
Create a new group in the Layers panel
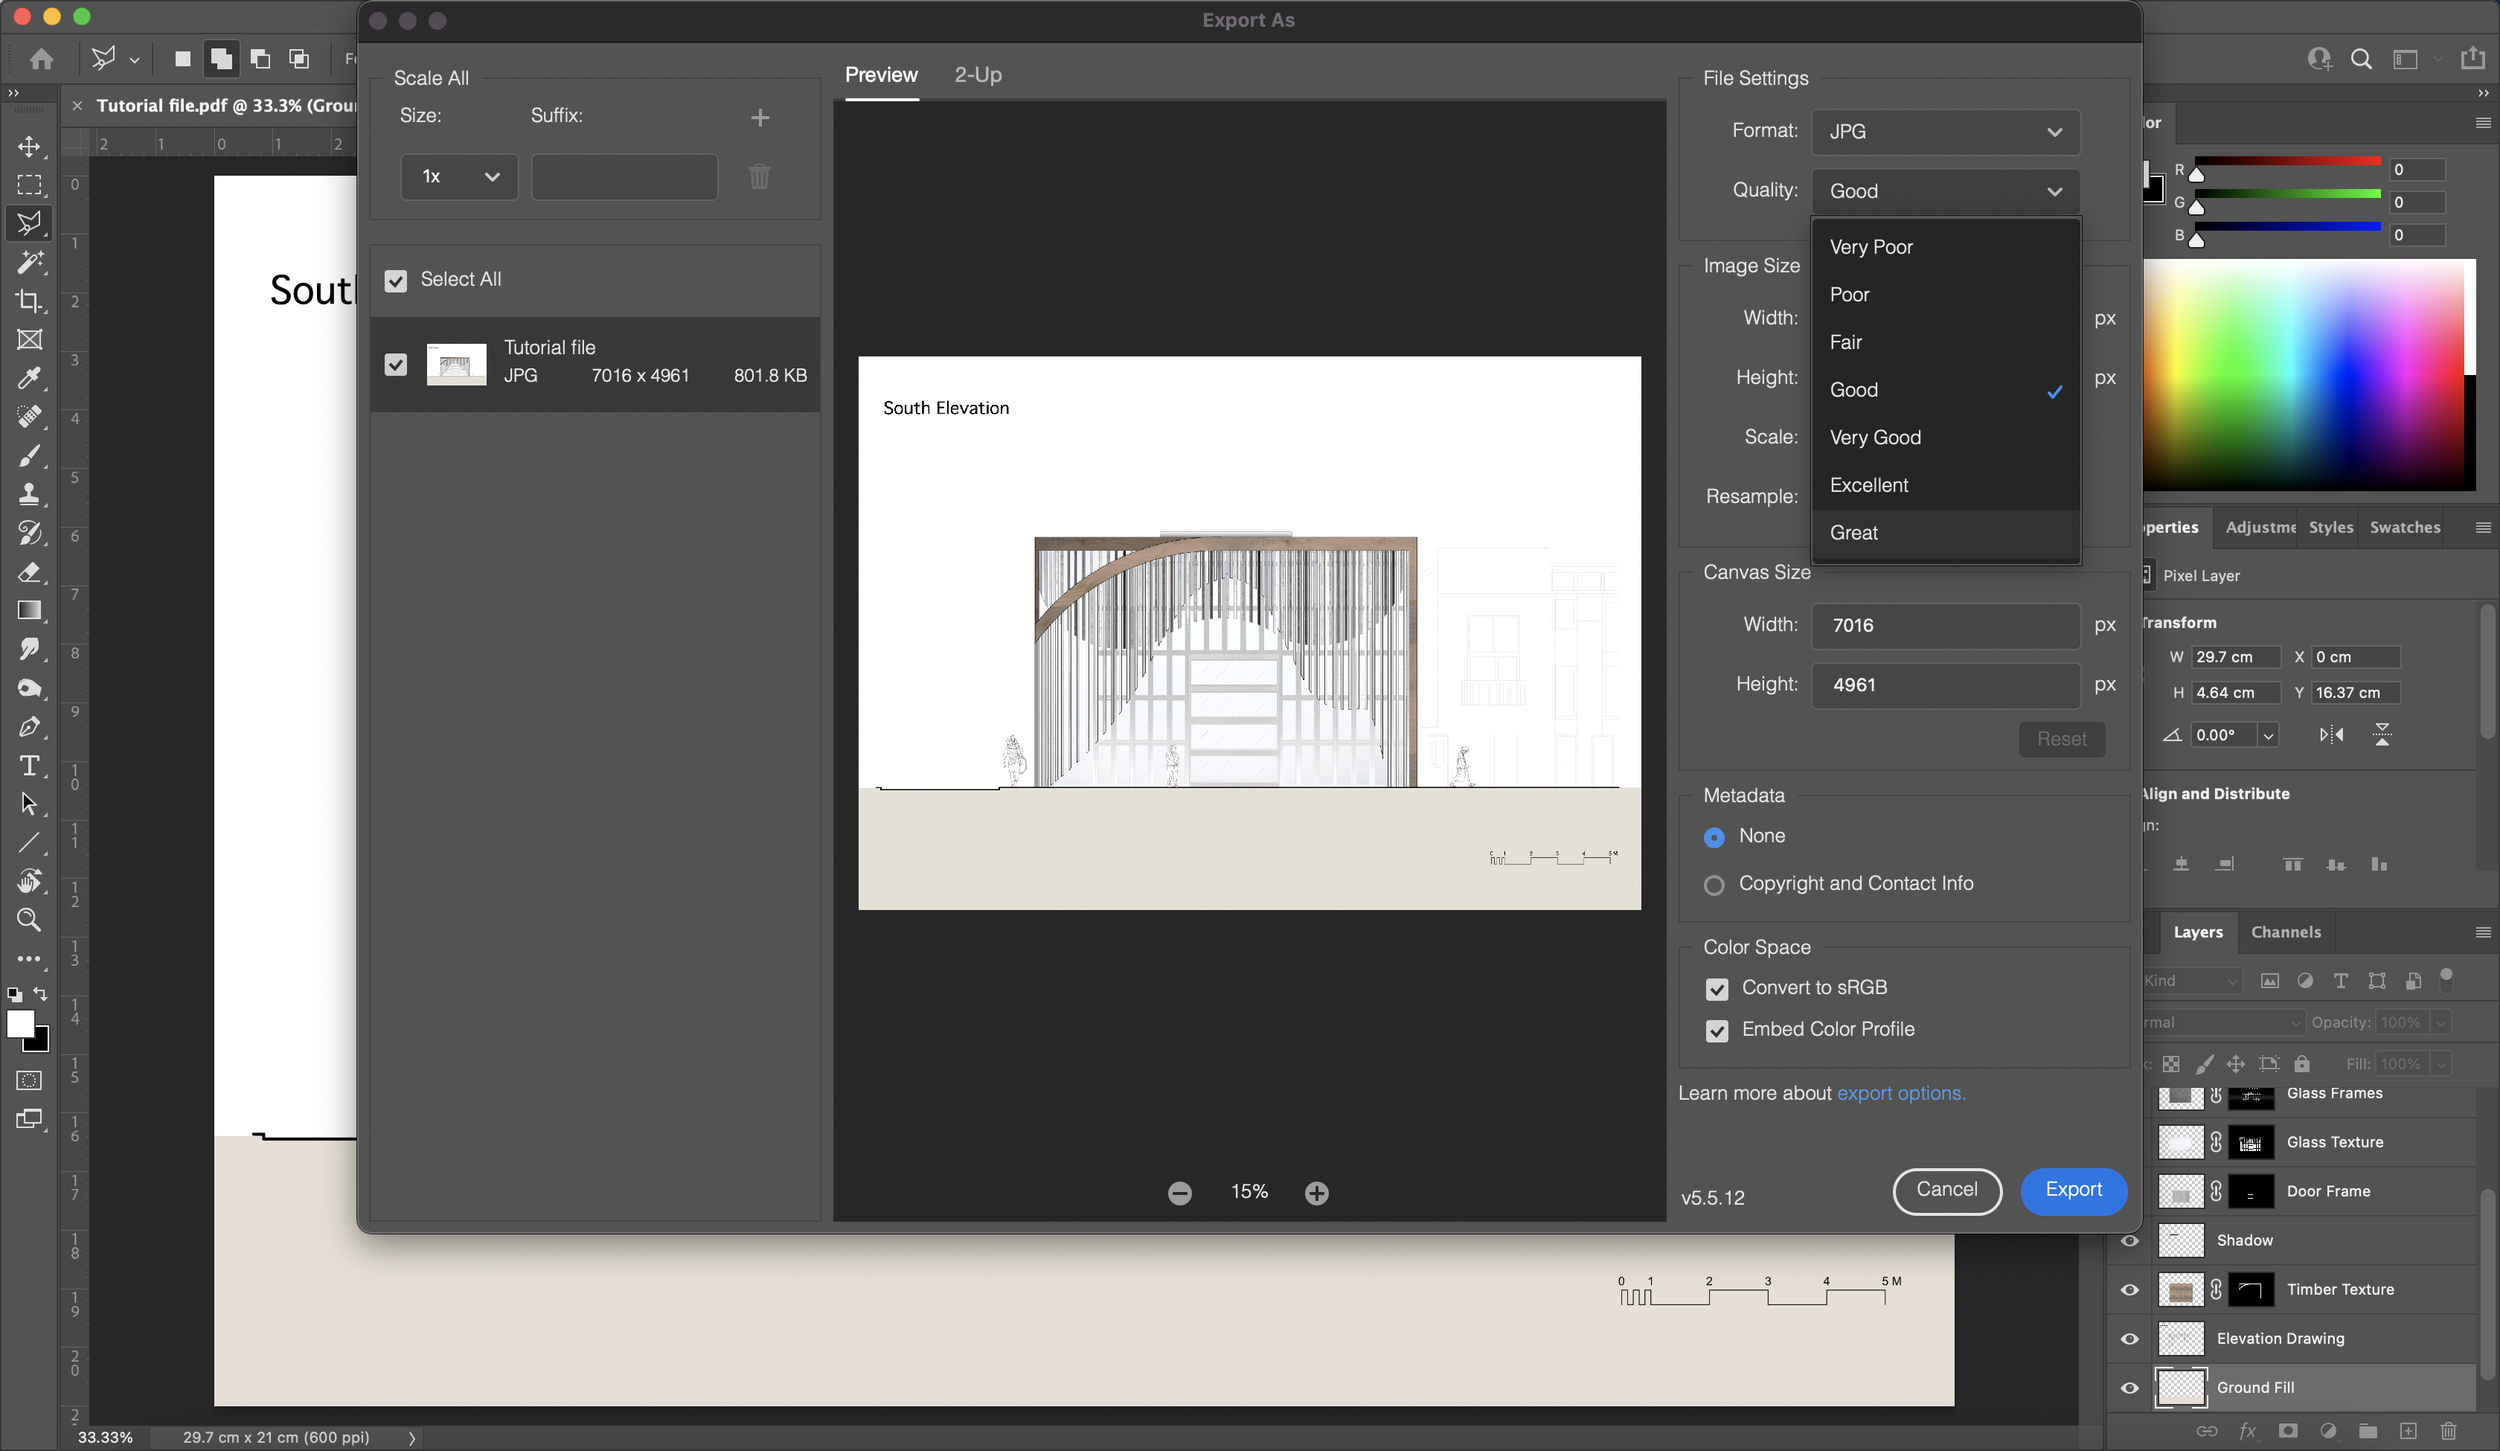[2367, 1430]
